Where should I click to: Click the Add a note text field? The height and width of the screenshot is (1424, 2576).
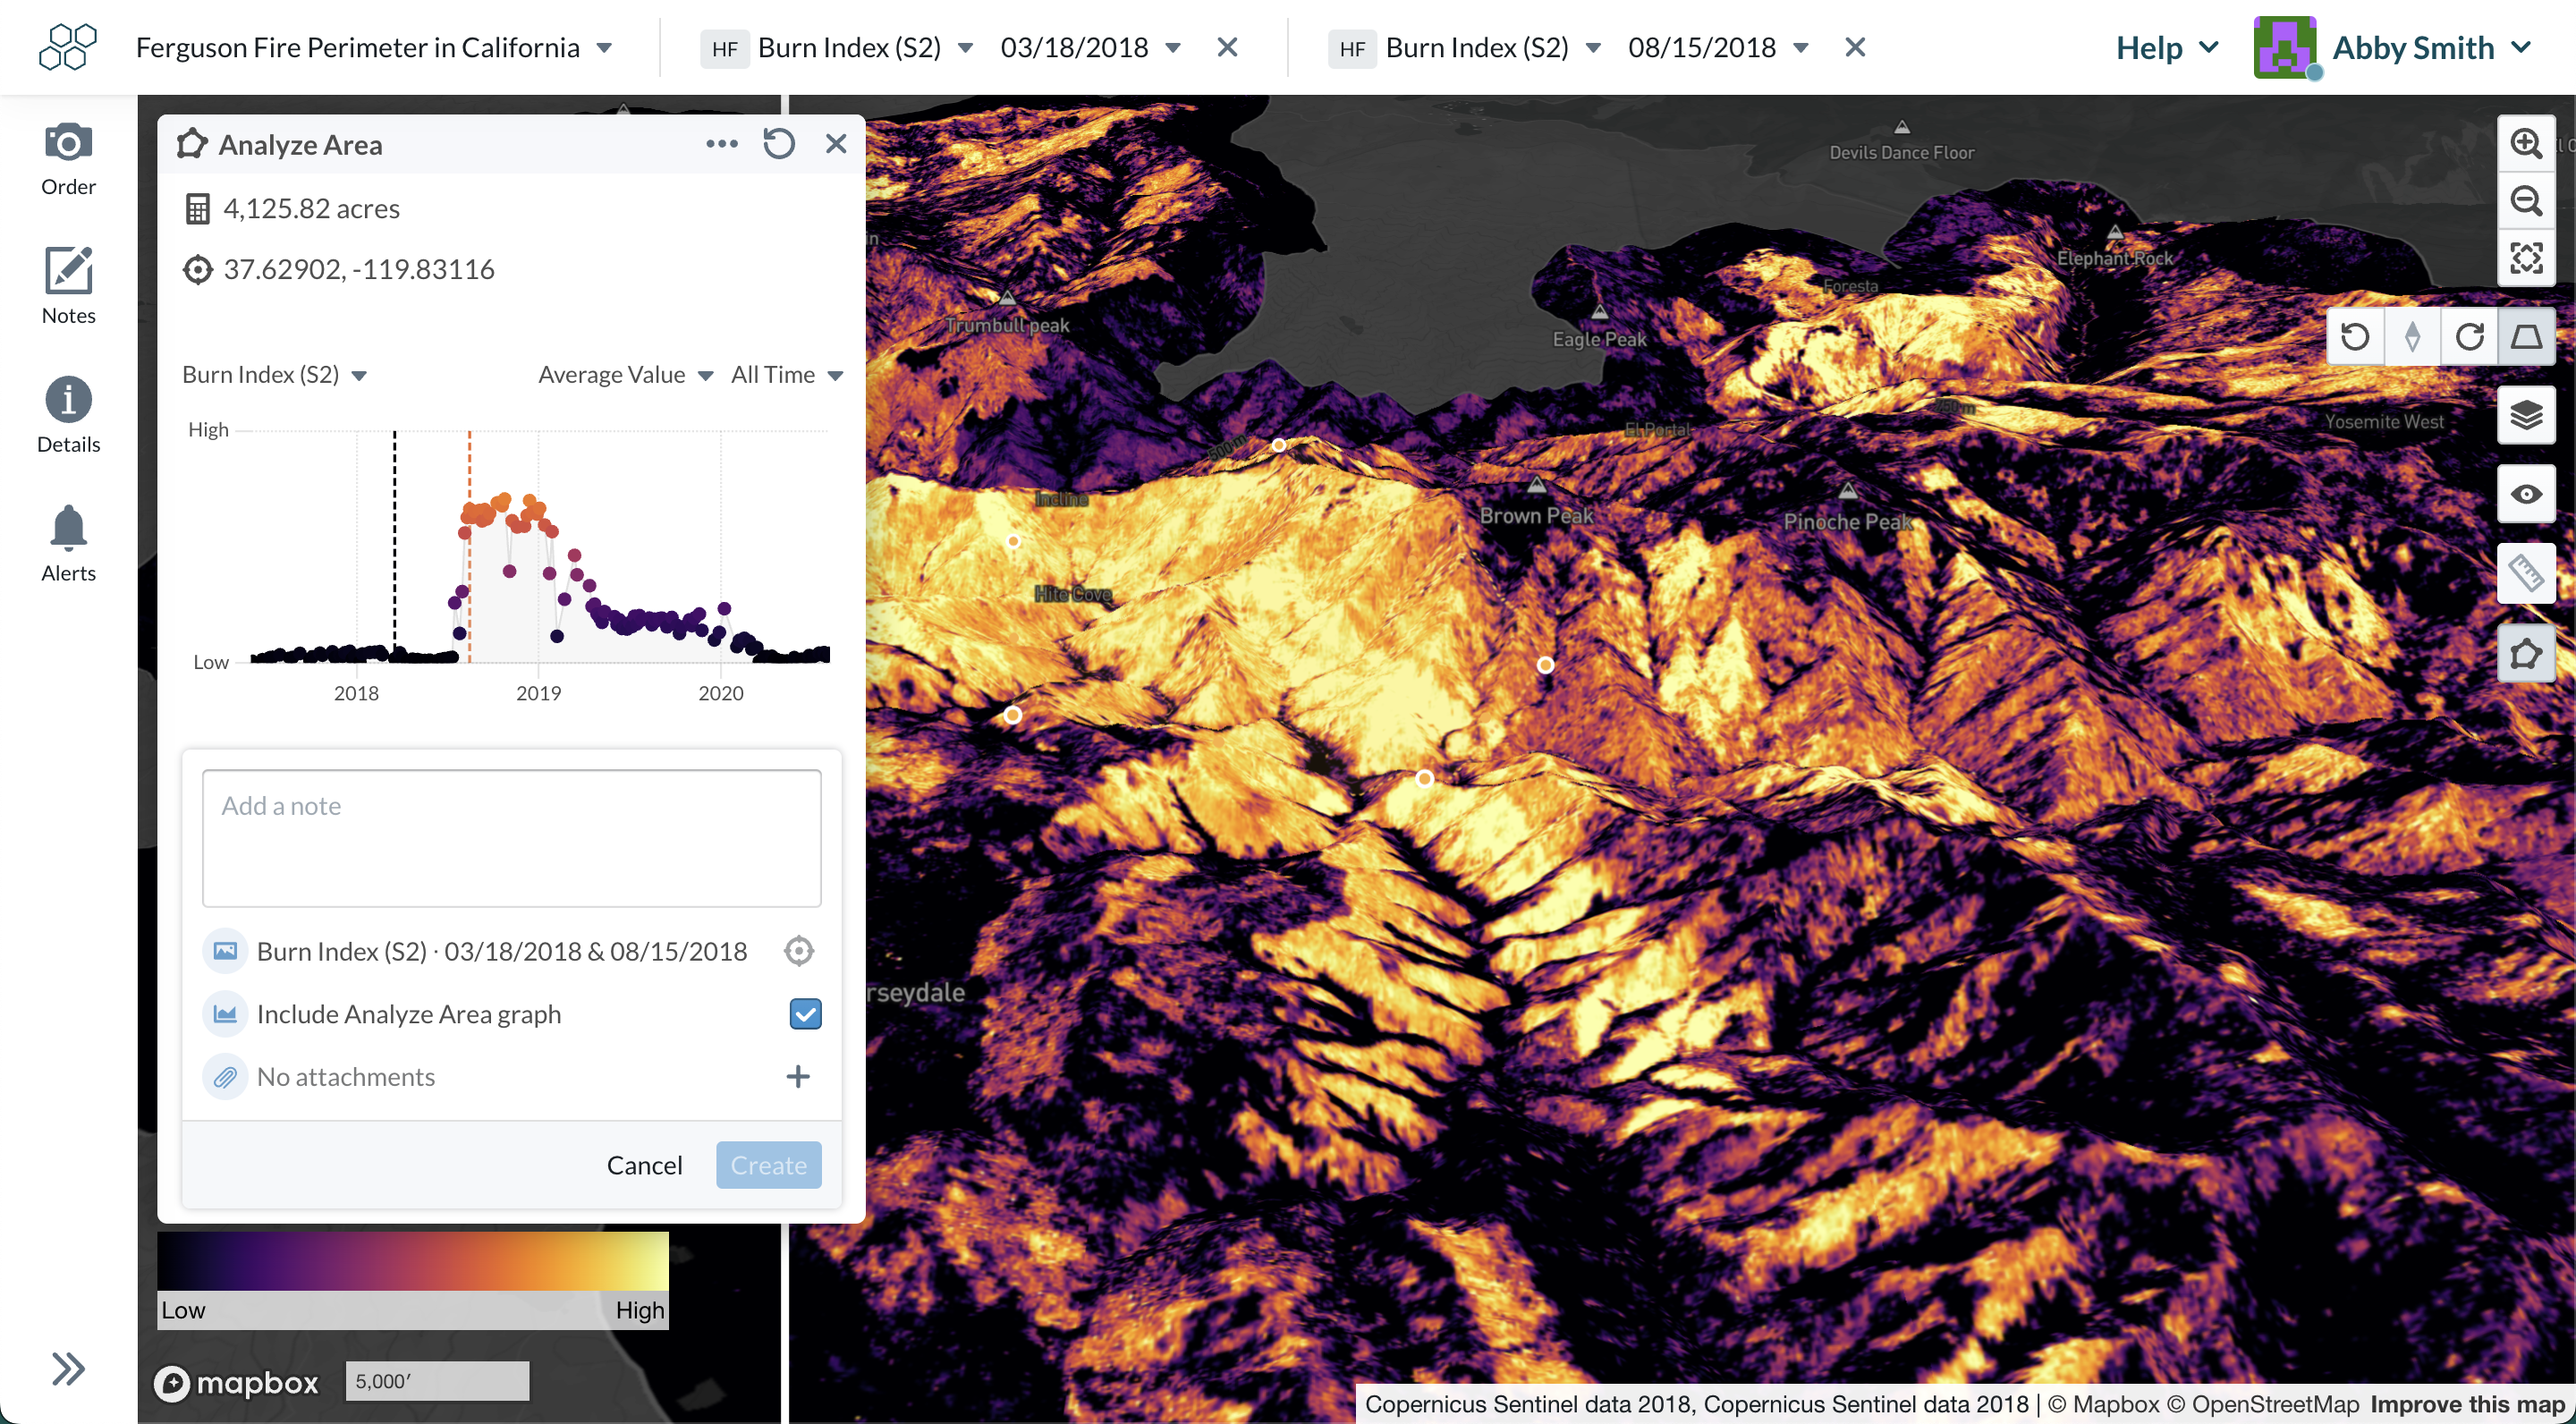[511, 838]
